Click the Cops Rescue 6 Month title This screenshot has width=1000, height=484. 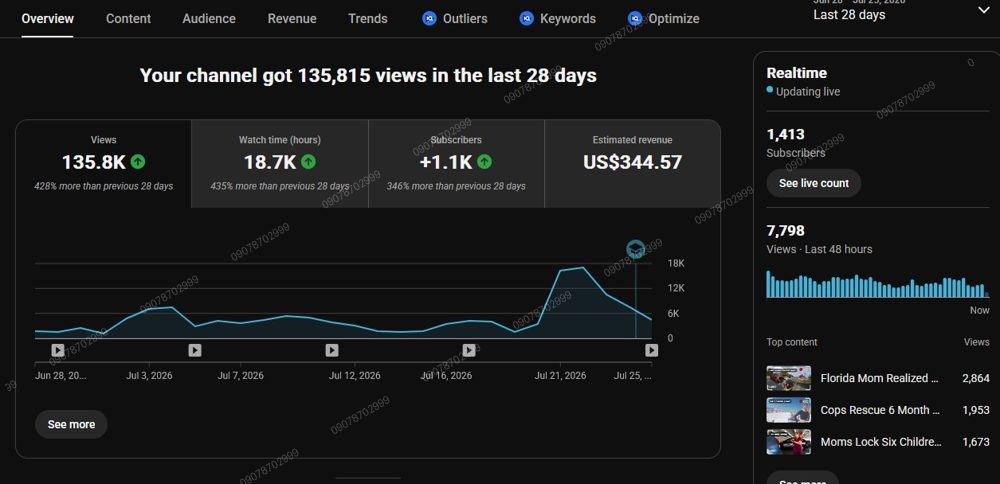tap(880, 410)
